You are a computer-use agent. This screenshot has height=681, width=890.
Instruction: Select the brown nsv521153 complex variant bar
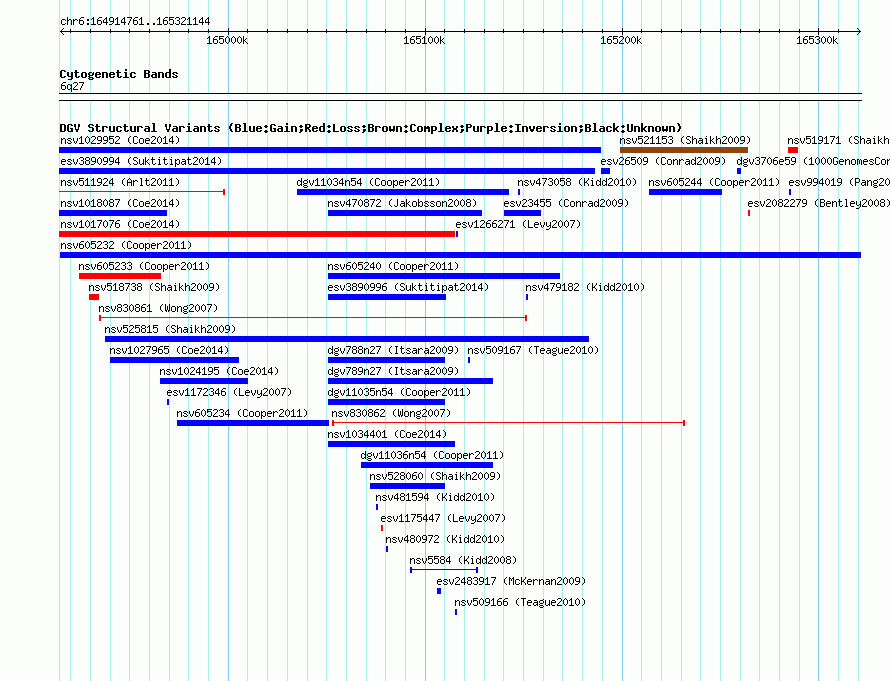(683, 150)
